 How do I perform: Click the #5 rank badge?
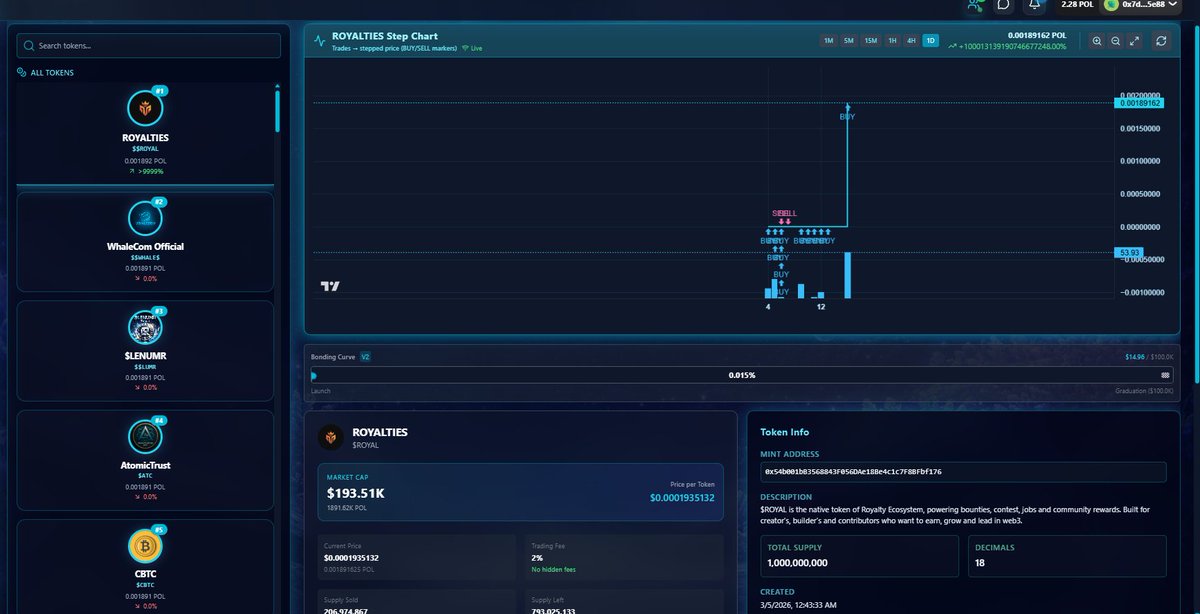pos(160,529)
